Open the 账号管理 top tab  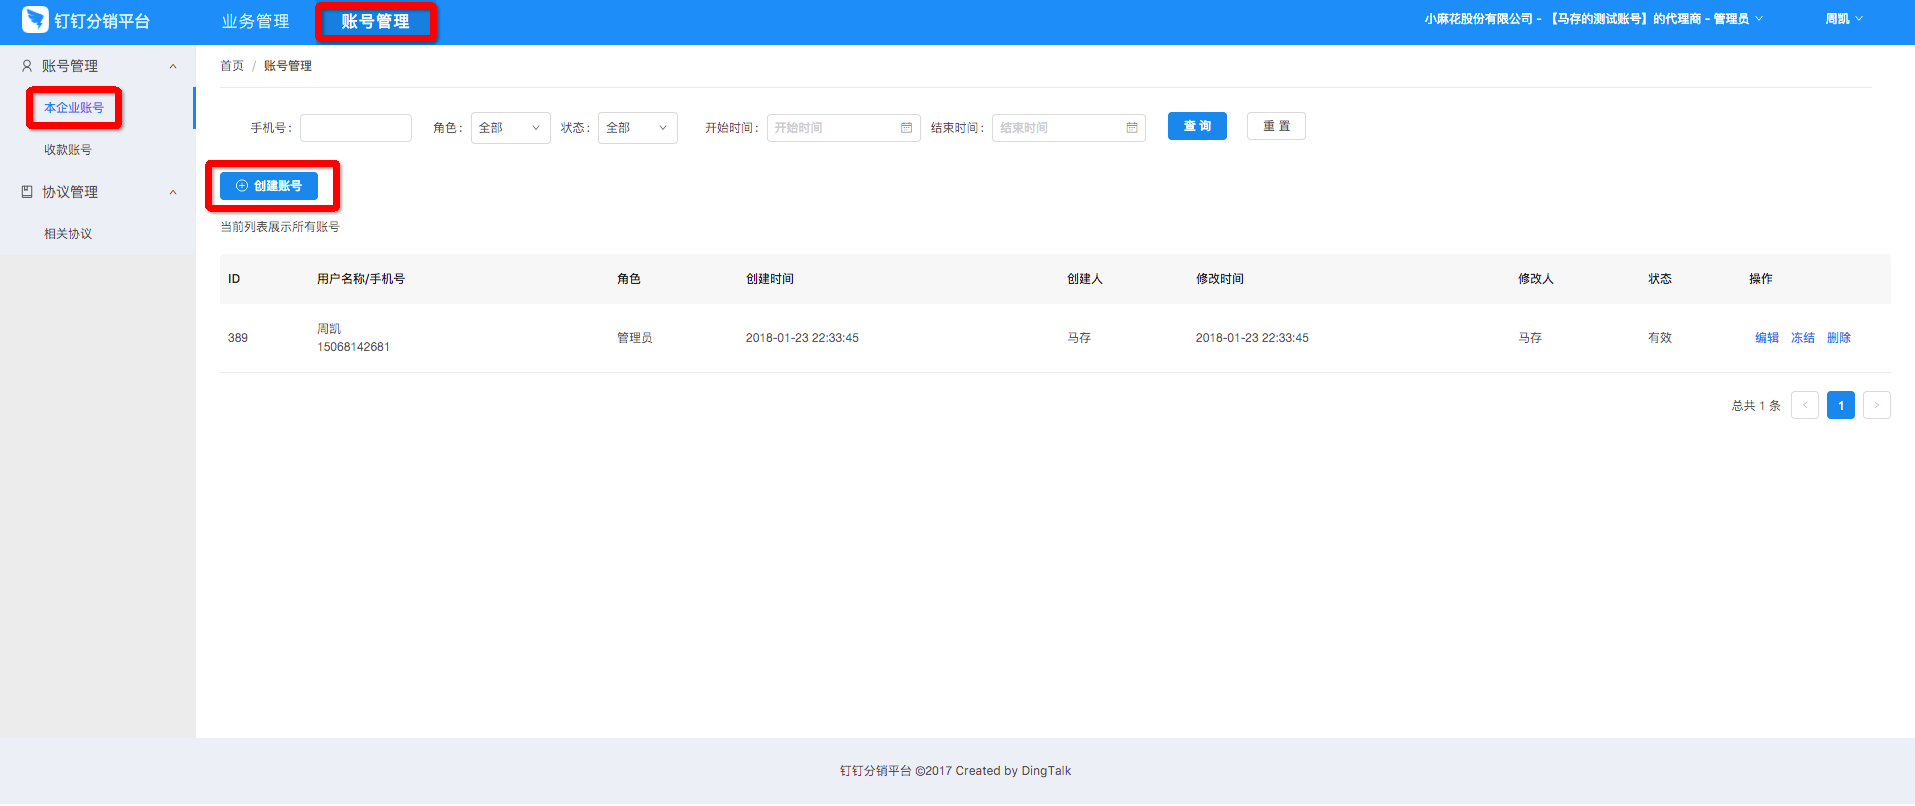point(375,21)
